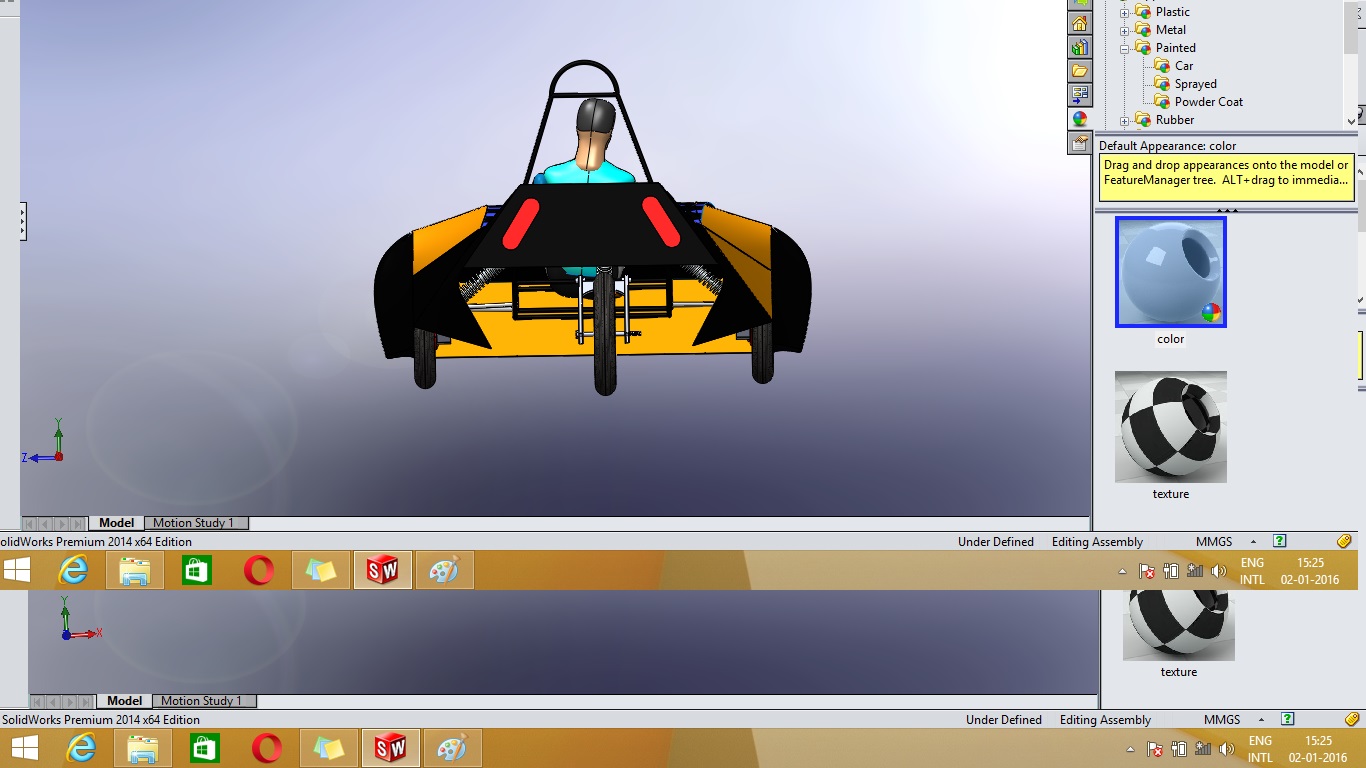Open the SolidWorks Resources home tab
Viewport: 1366px width, 768px height.
click(1079, 24)
